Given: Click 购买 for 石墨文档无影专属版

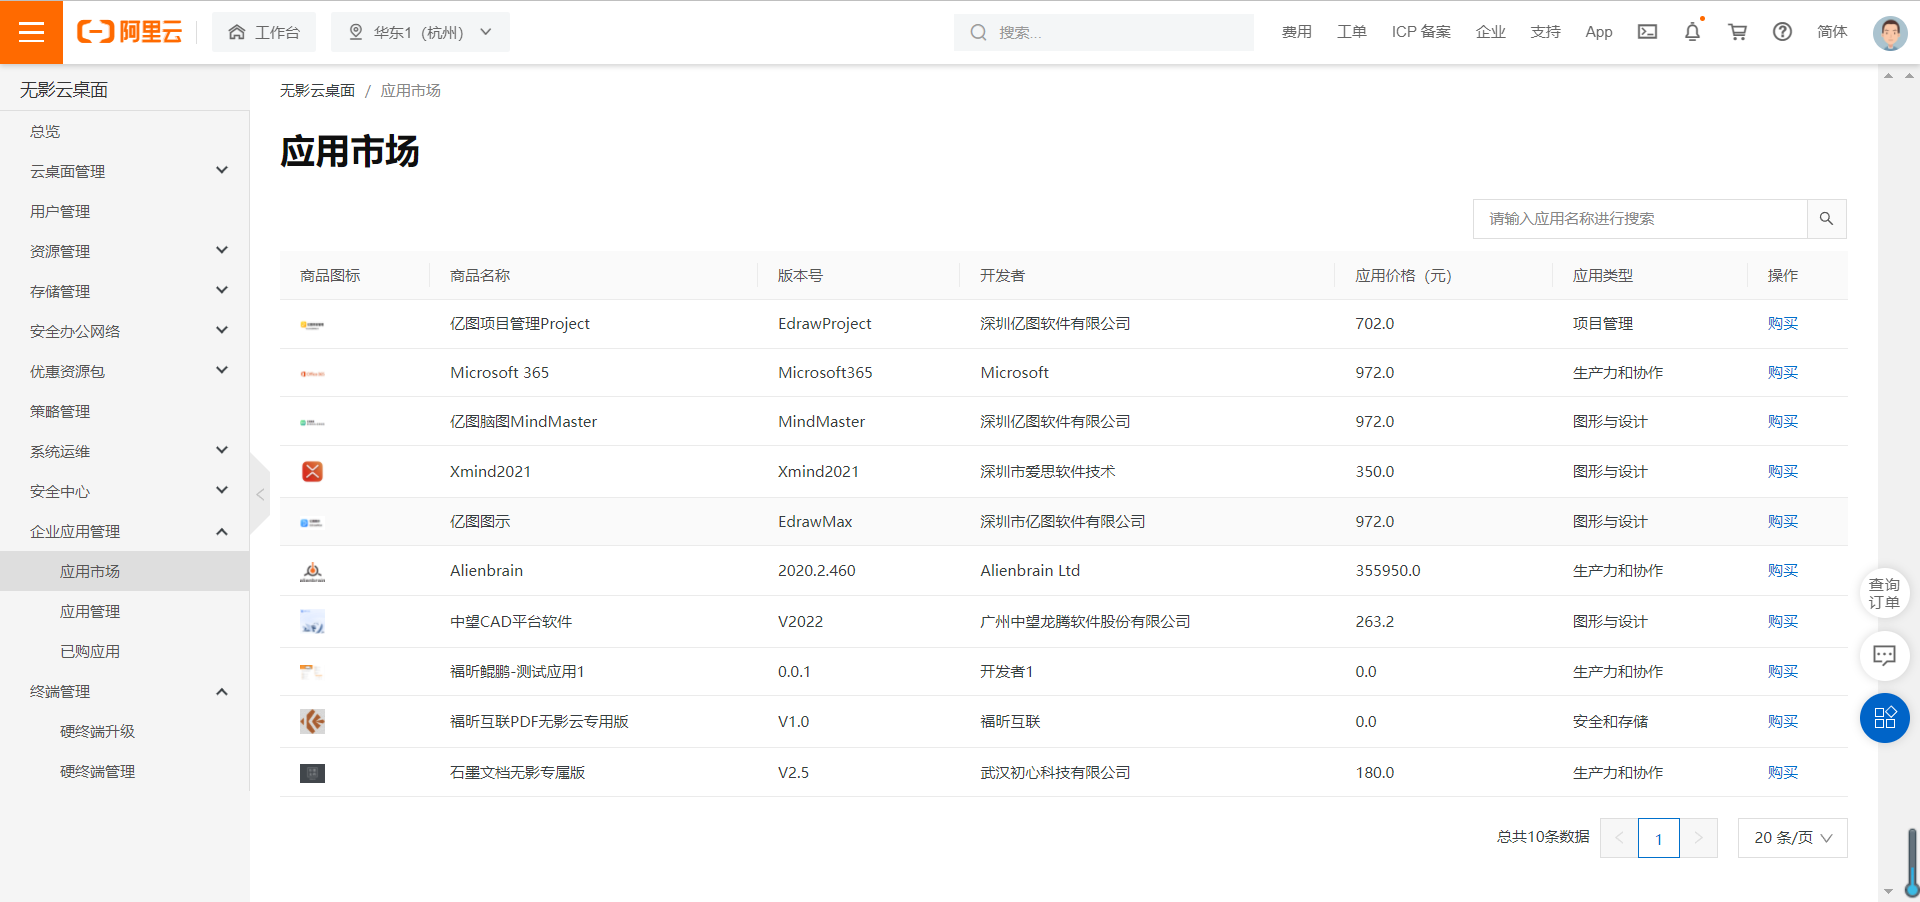Looking at the screenshot, I should point(1782,773).
